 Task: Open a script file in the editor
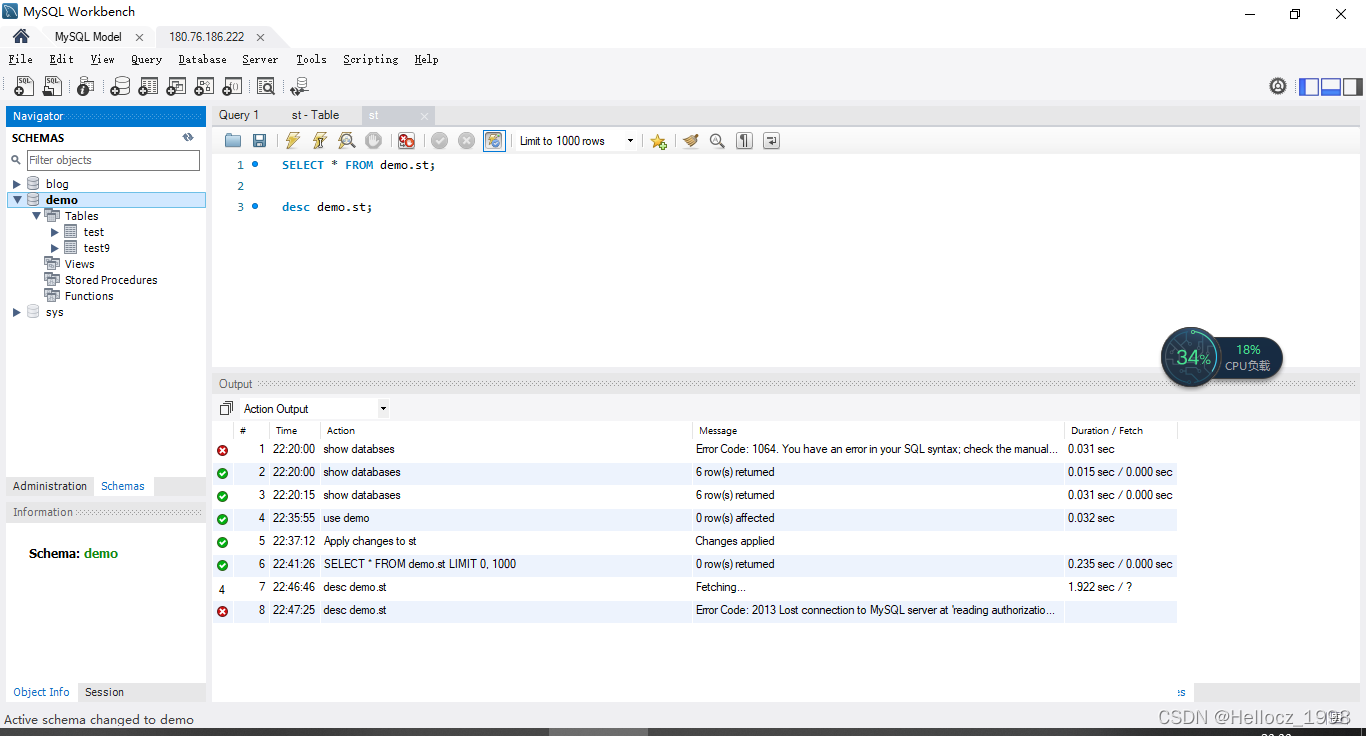click(233, 141)
